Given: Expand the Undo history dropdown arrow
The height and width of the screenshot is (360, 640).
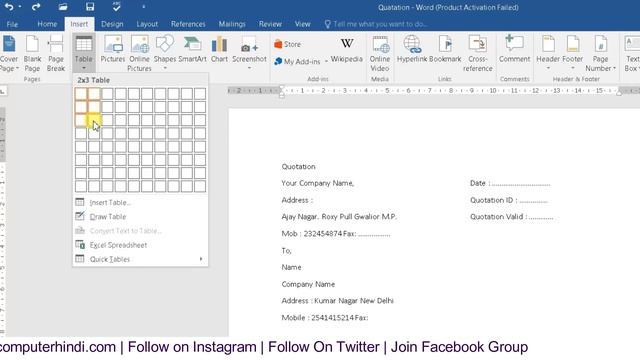Looking at the screenshot, I should [x=20, y=7].
